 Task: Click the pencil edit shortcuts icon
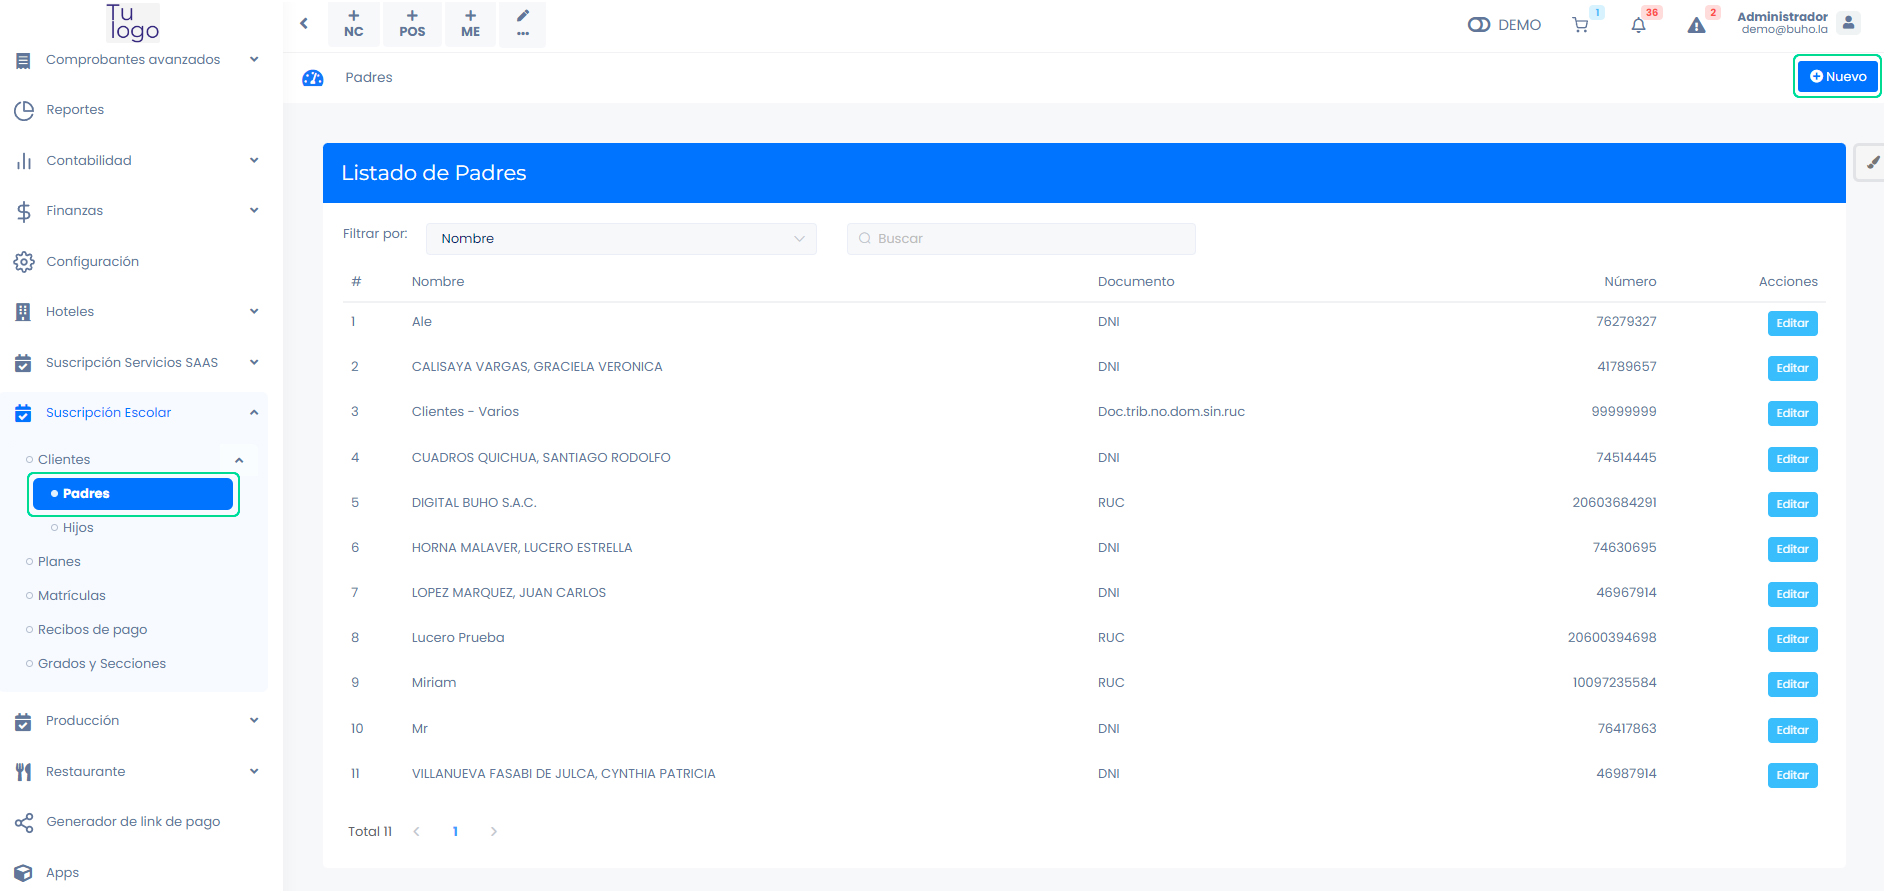(523, 24)
